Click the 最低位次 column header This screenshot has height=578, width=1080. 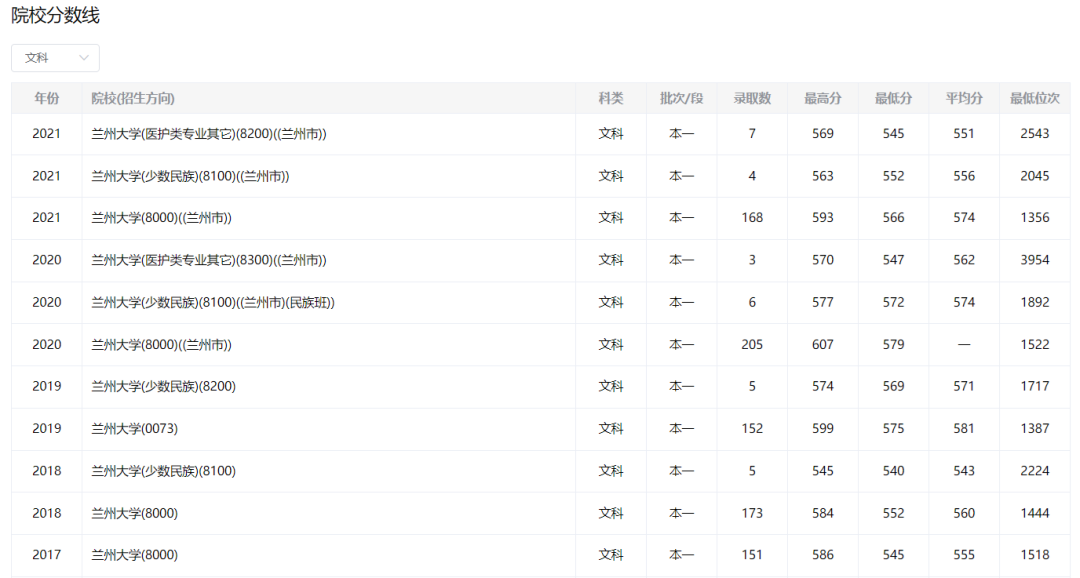click(1034, 98)
